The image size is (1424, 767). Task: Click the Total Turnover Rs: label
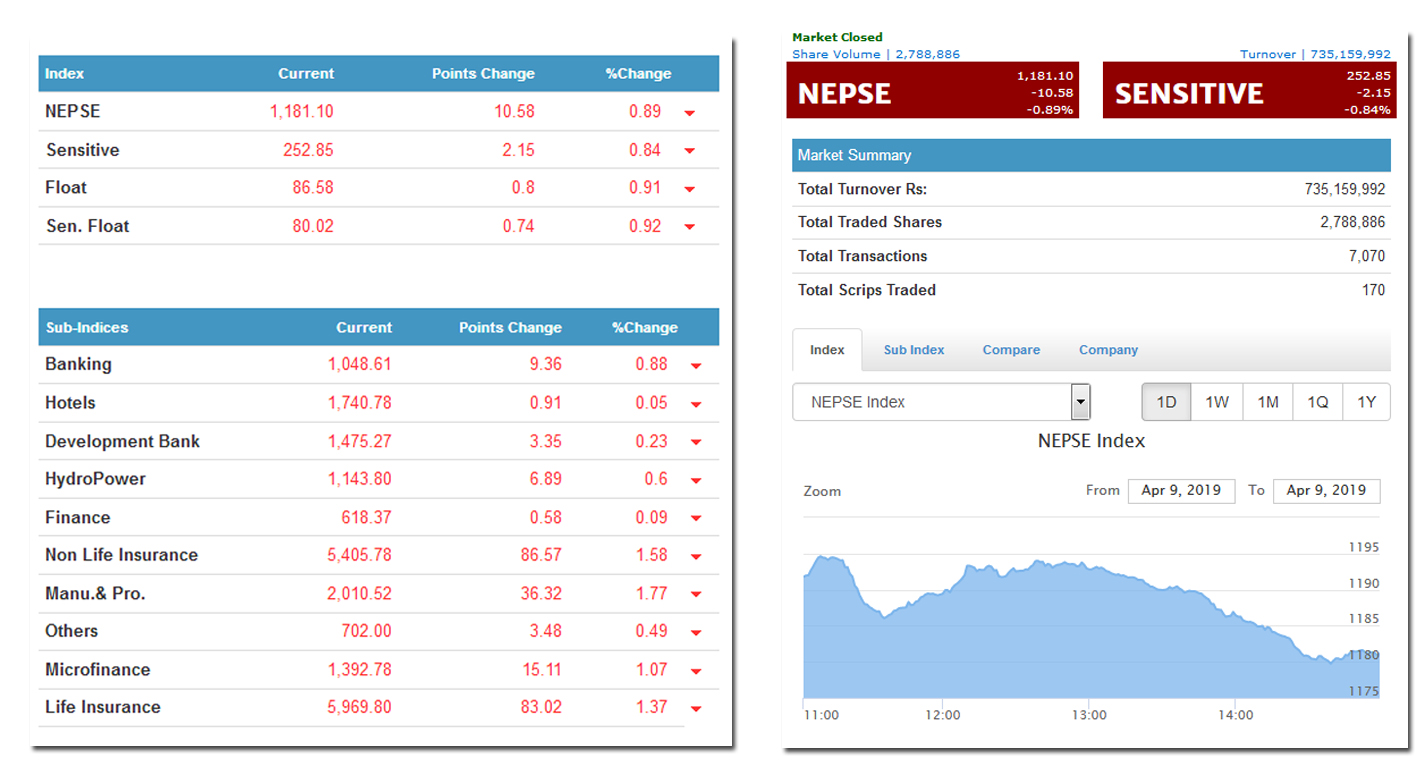click(862, 189)
